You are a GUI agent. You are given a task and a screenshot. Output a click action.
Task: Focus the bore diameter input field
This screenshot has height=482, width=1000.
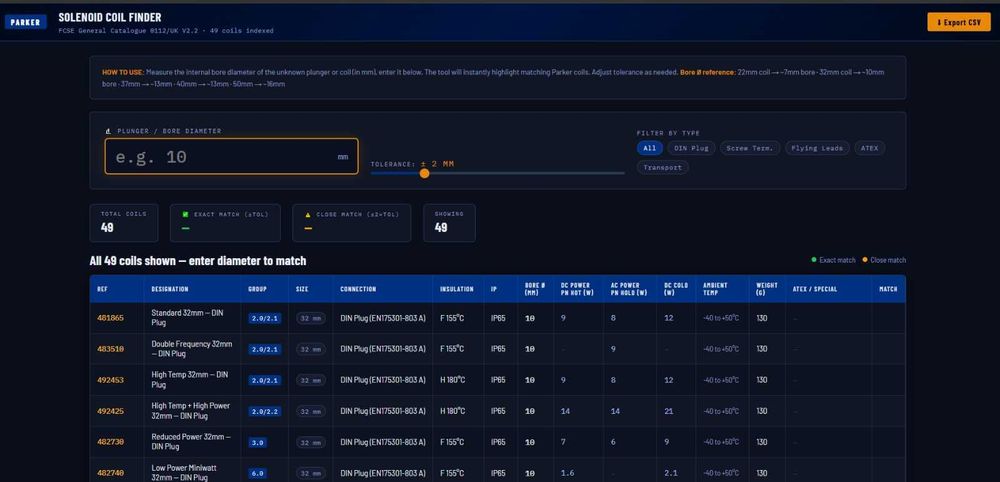pyautogui.click(x=232, y=156)
